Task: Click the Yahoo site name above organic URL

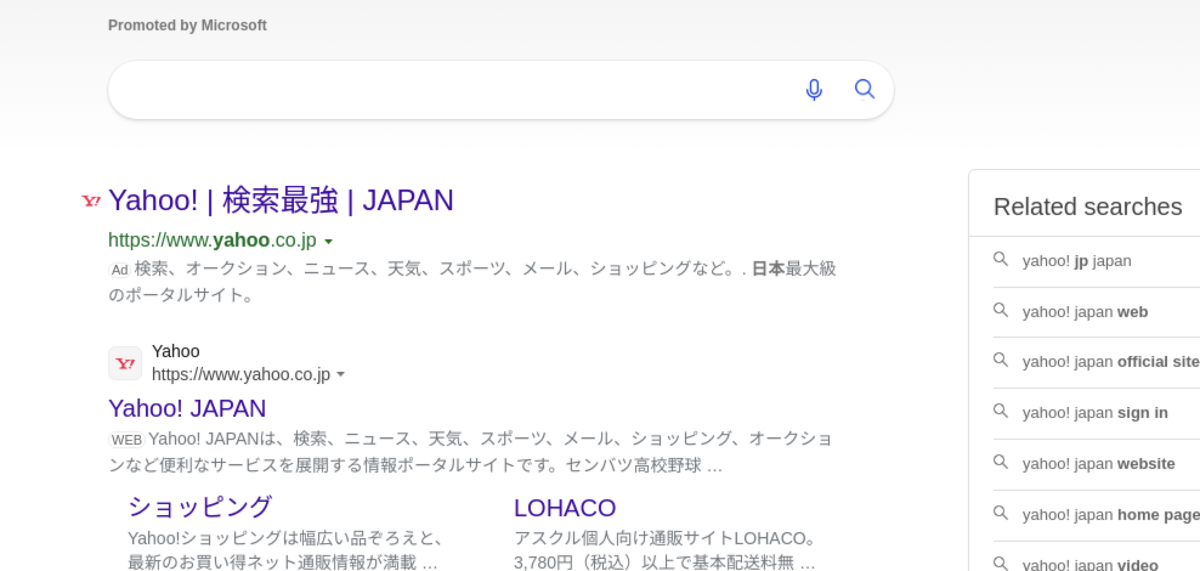Action: pyautogui.click(x=176, y=351)
